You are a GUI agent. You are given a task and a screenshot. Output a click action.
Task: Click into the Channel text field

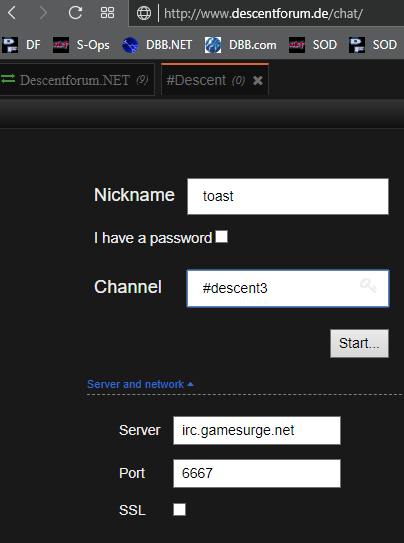(x=288, y=288)
